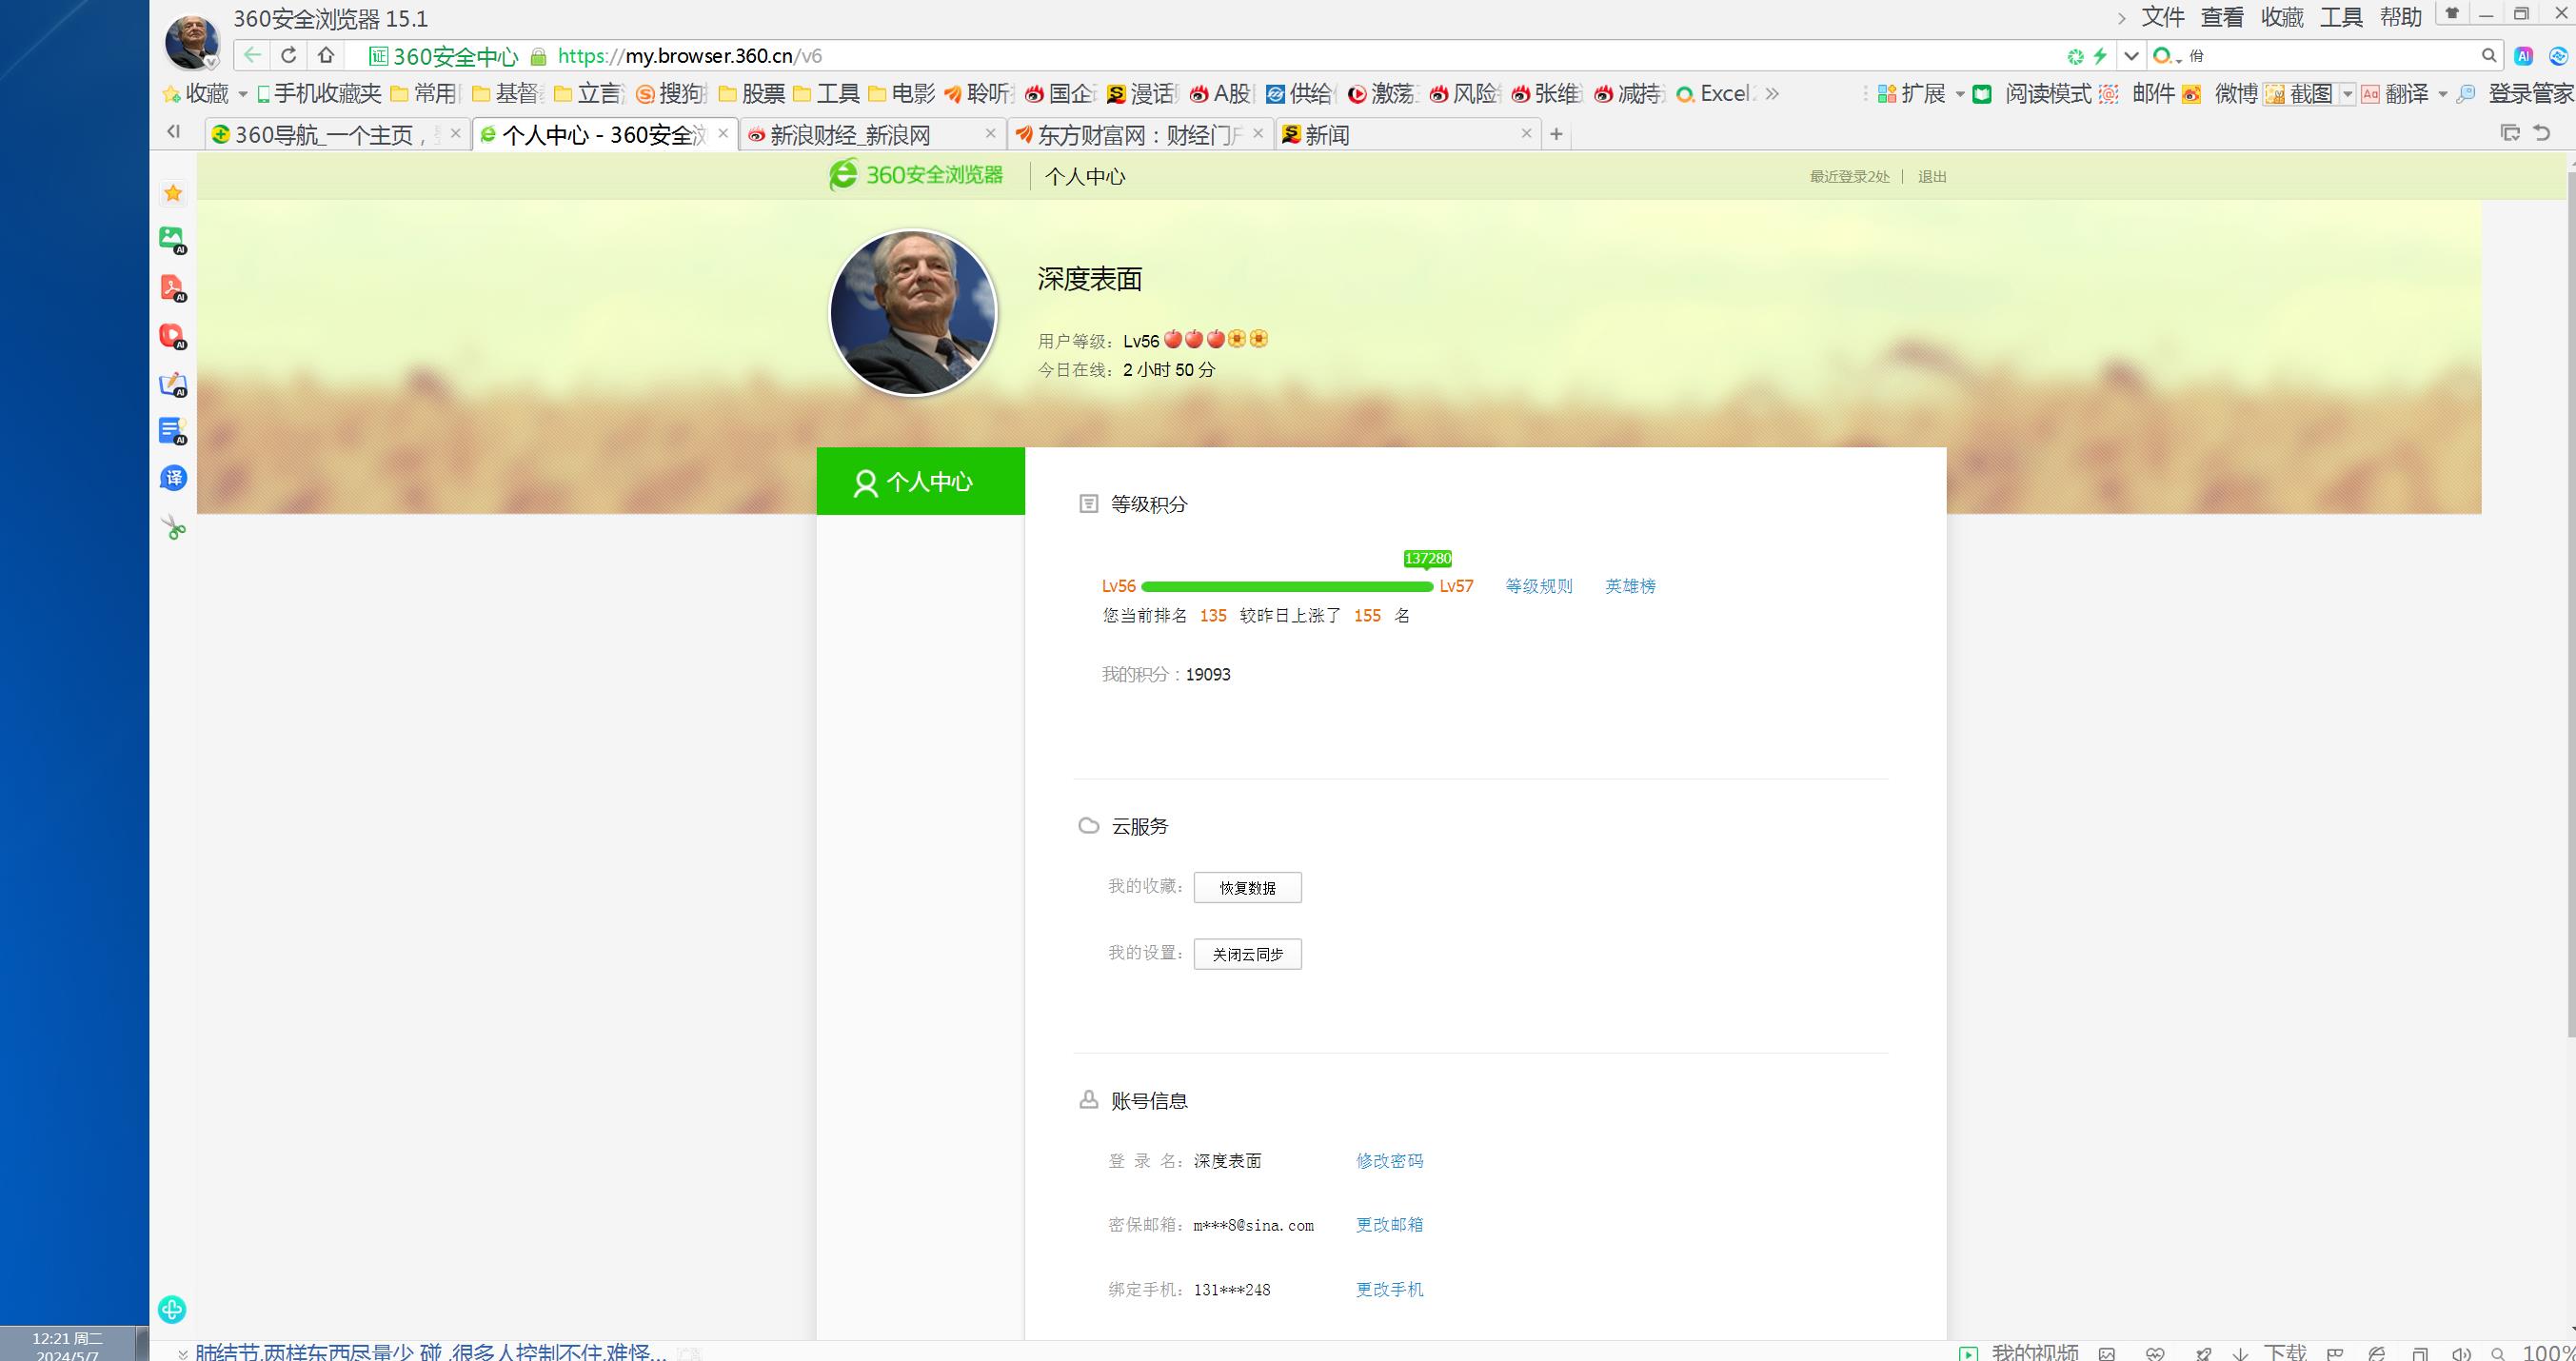Image resolution: width=2576 pixels, height=1361 pixels.
Task: Close the 新浪财经 tab
Action: pyautogui.click(x=990, y=133)
